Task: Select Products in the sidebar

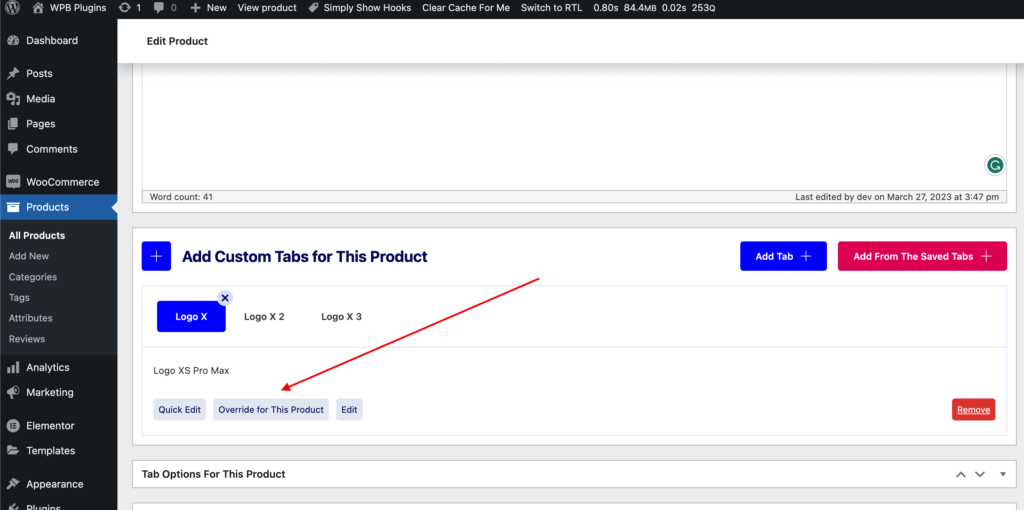Action: pos(59,207)
